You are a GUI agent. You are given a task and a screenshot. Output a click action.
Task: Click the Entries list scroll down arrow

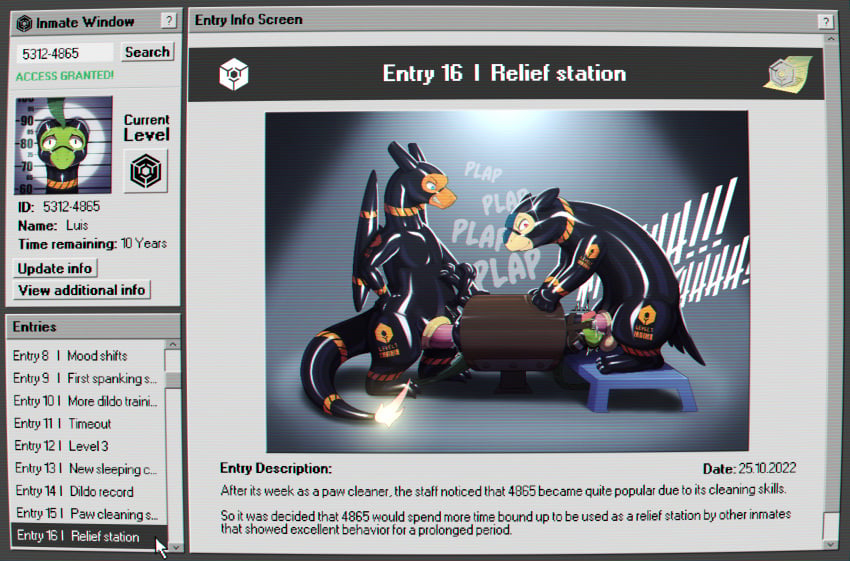175,547
